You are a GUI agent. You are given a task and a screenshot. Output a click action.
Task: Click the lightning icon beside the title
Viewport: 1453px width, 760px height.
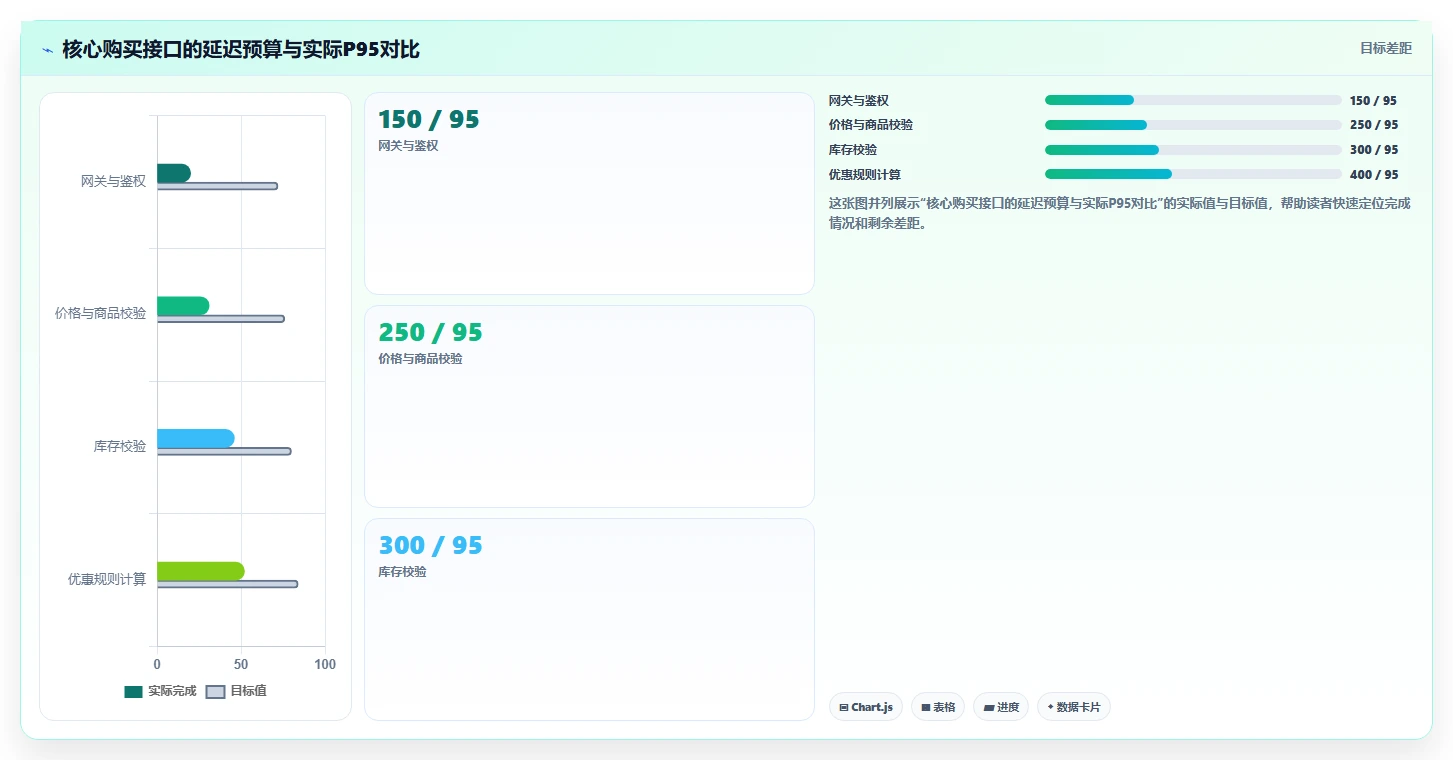[47, 50]
